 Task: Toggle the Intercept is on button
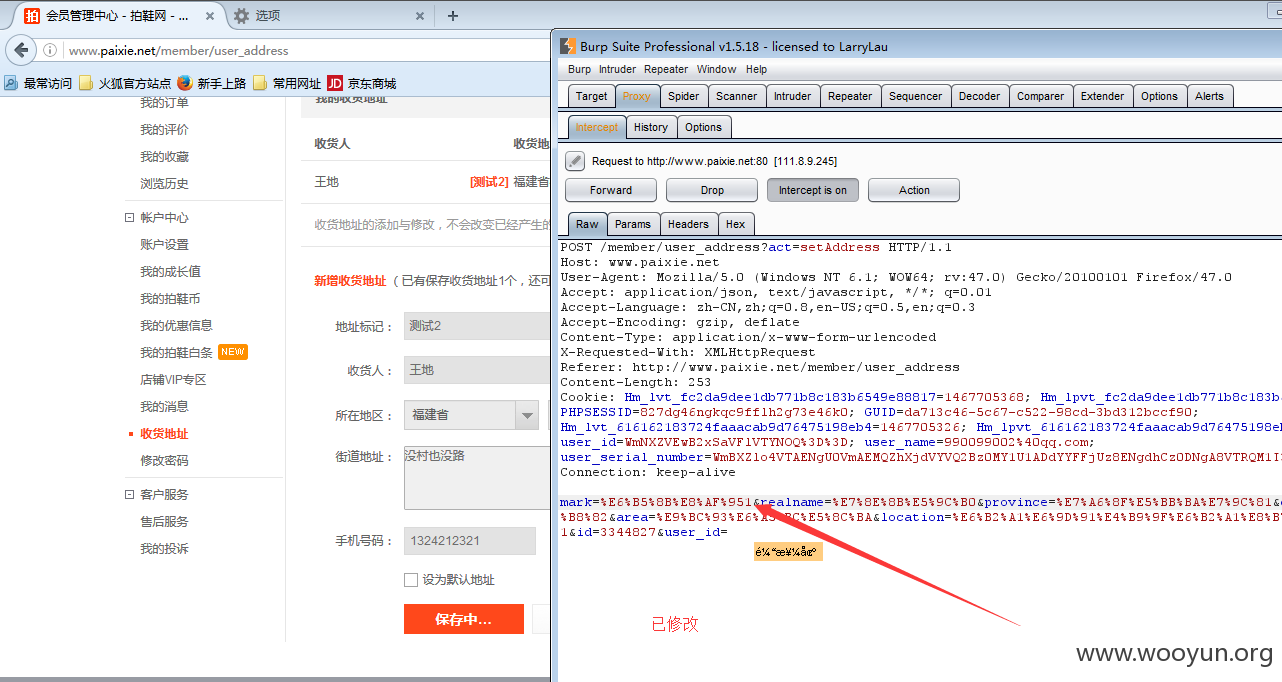813,190
